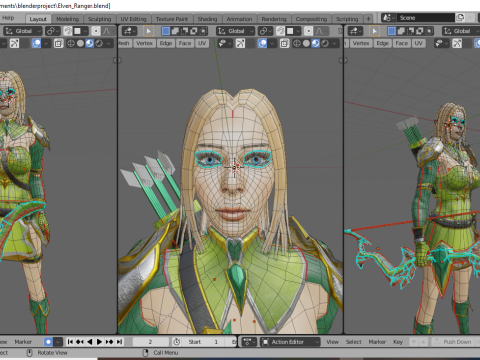Open the Action Editor mode dropdown
The image size is (480, 360).
(290, 342)
